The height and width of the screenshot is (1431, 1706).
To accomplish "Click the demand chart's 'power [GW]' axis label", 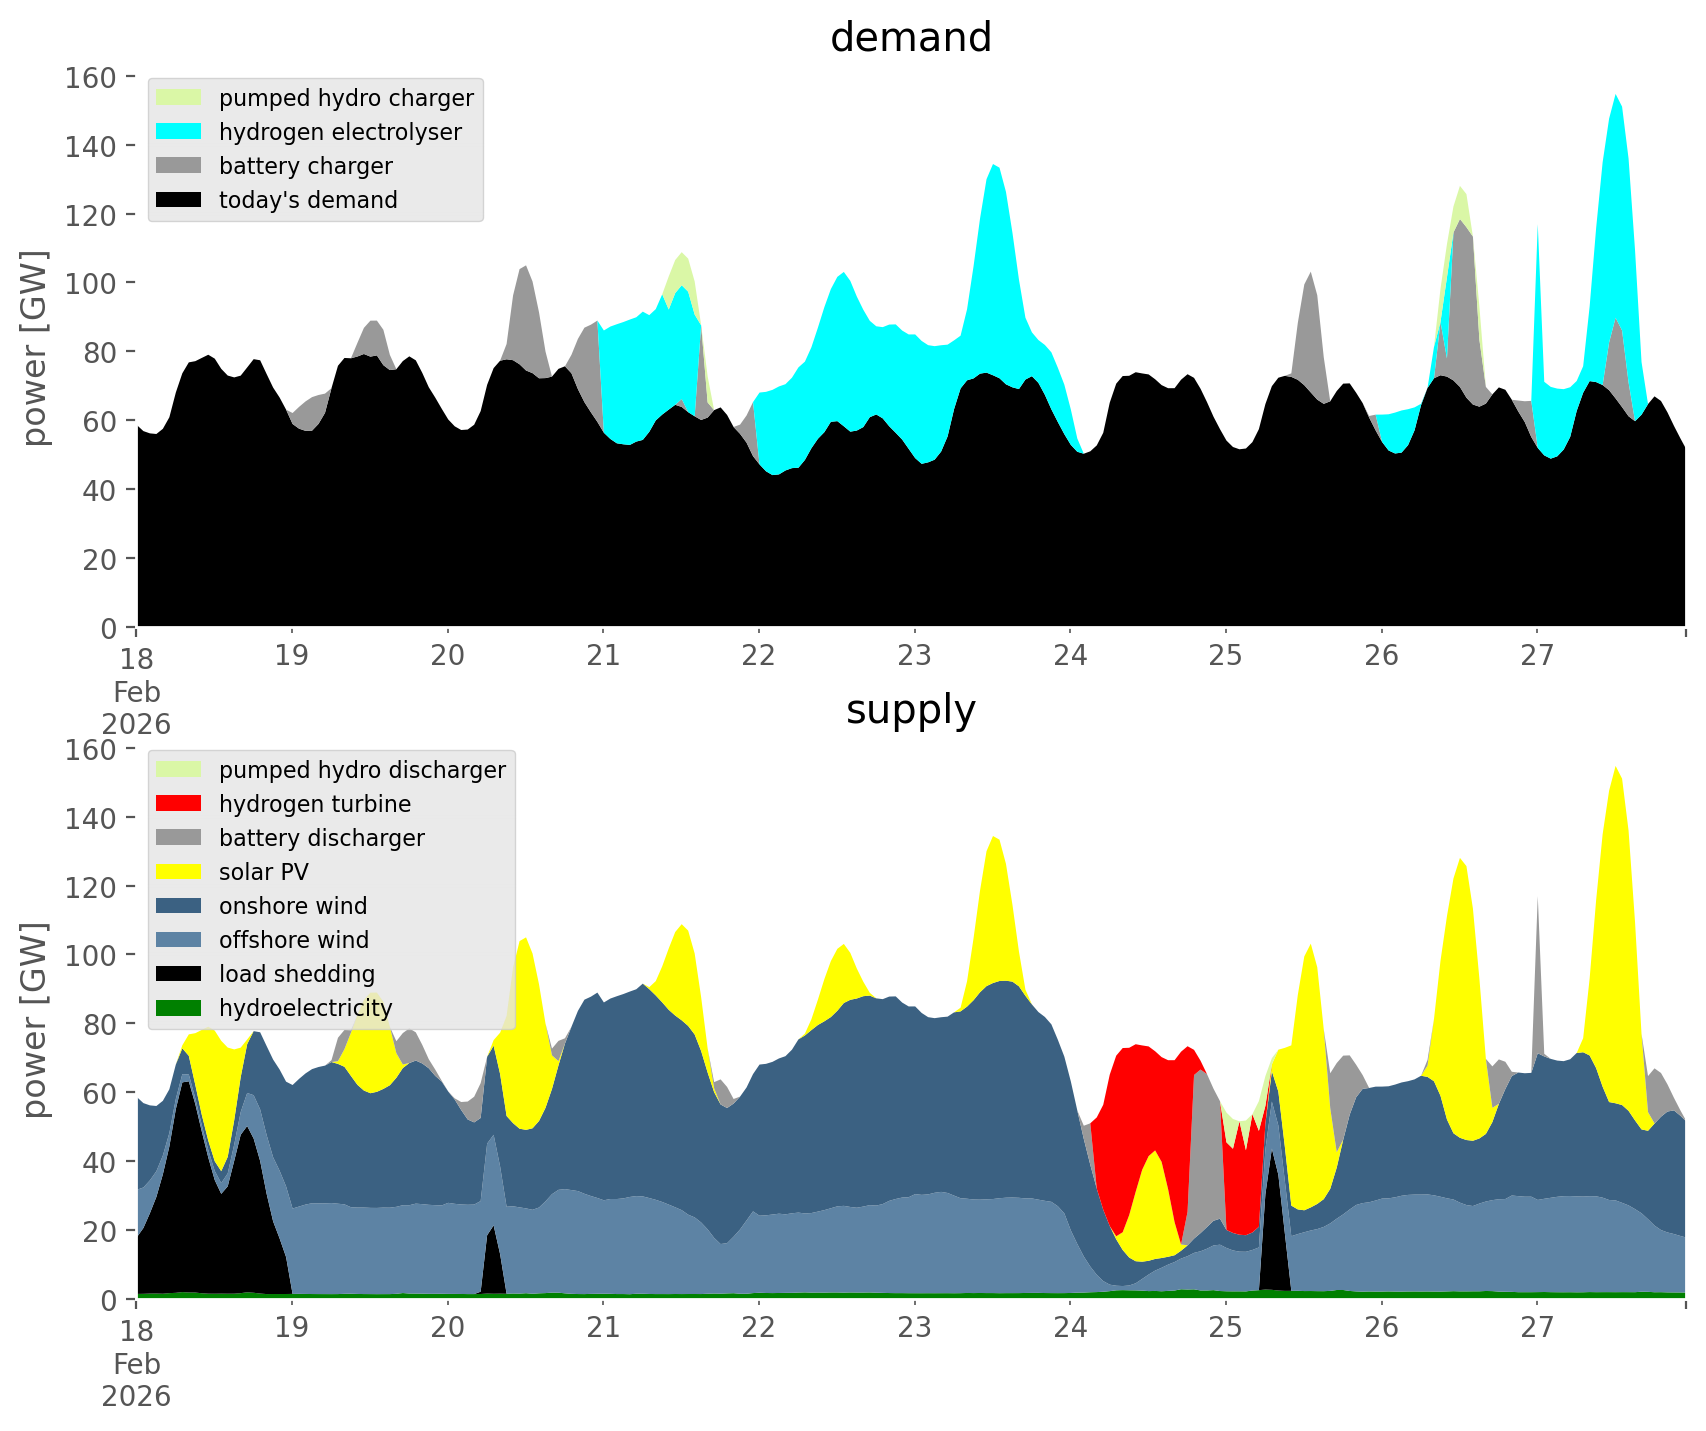I will [x=34, y=348].
